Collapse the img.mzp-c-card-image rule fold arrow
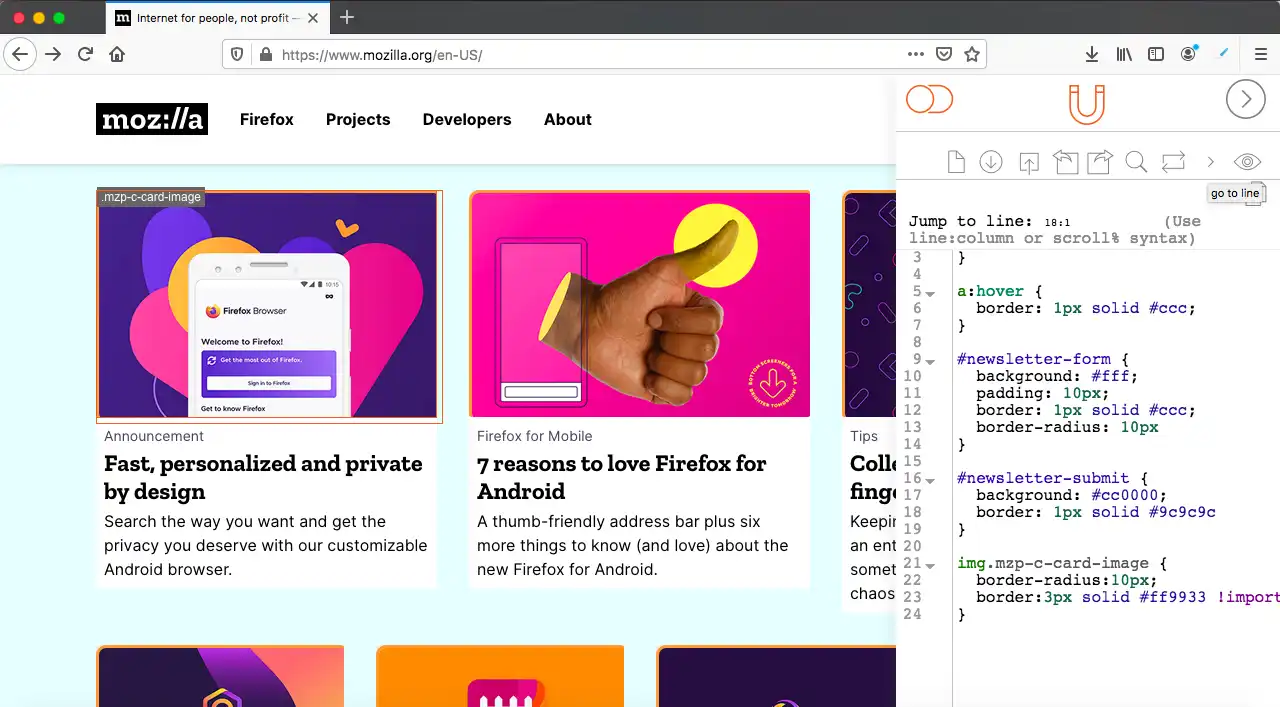This screenshot has height=707, width=1280. point(930,566)
